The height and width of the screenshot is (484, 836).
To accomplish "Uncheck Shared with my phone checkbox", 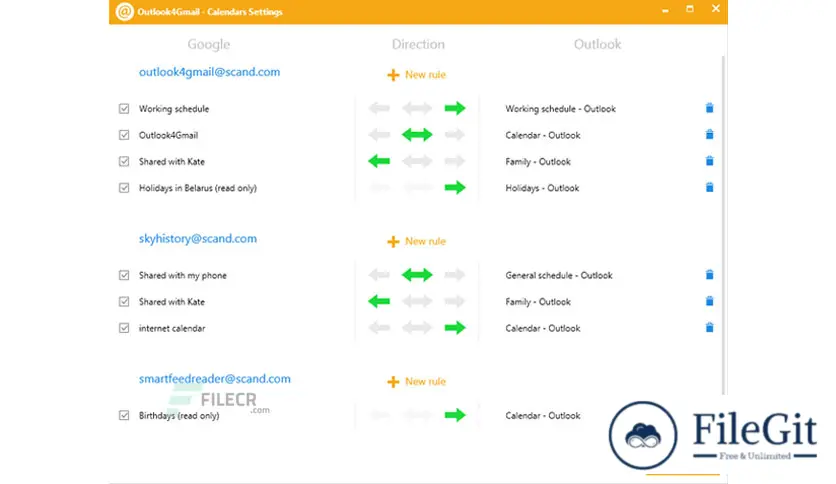I will coord(124,275).
